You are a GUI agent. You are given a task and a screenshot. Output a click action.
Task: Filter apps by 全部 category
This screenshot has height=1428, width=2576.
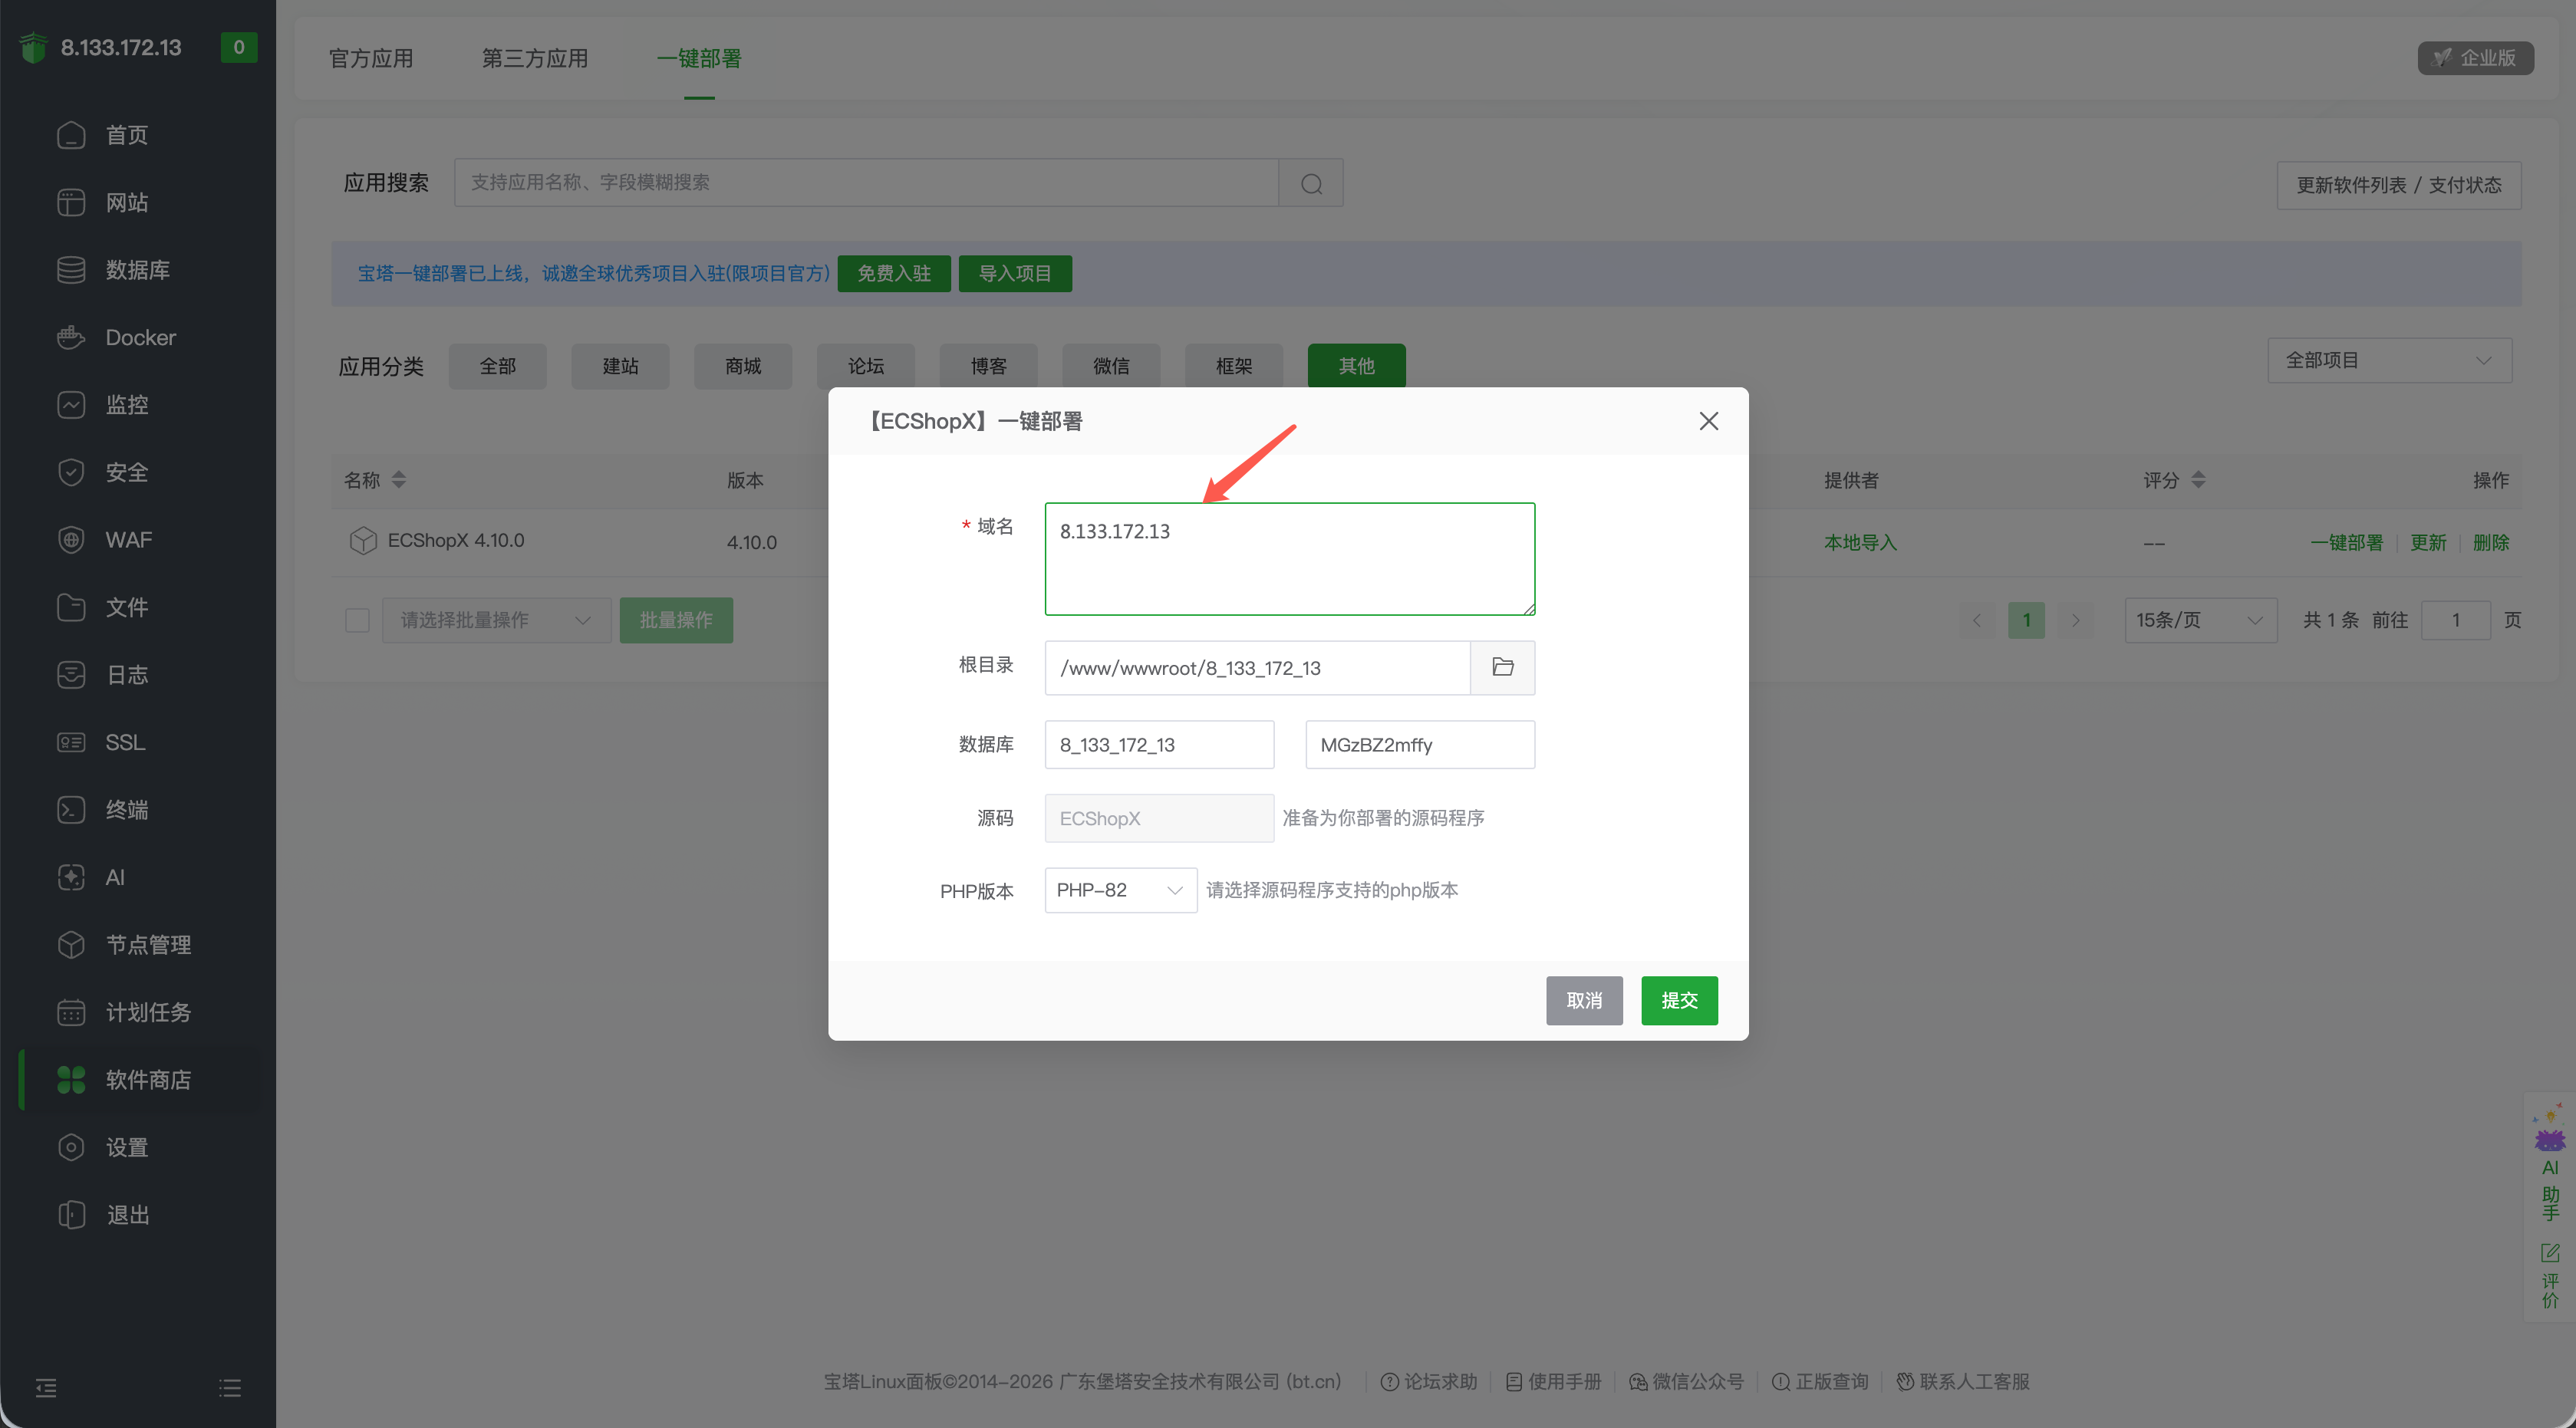coord(498,366)
